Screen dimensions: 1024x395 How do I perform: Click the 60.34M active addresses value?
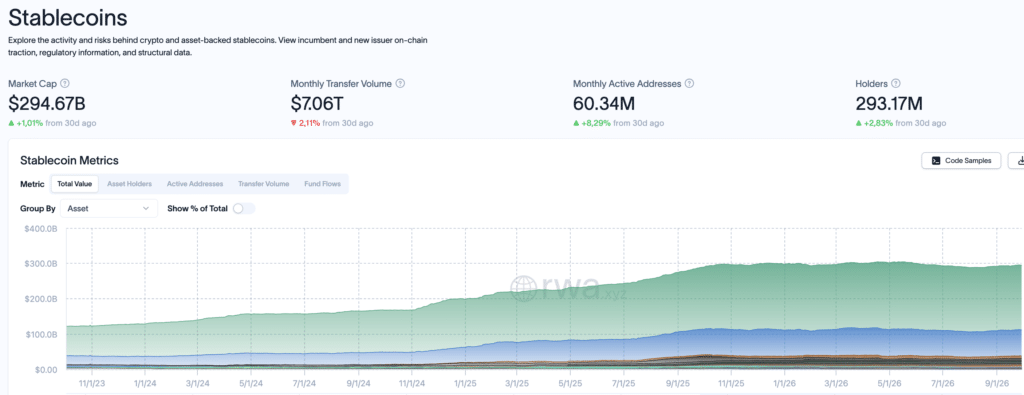tap(604, 103)
